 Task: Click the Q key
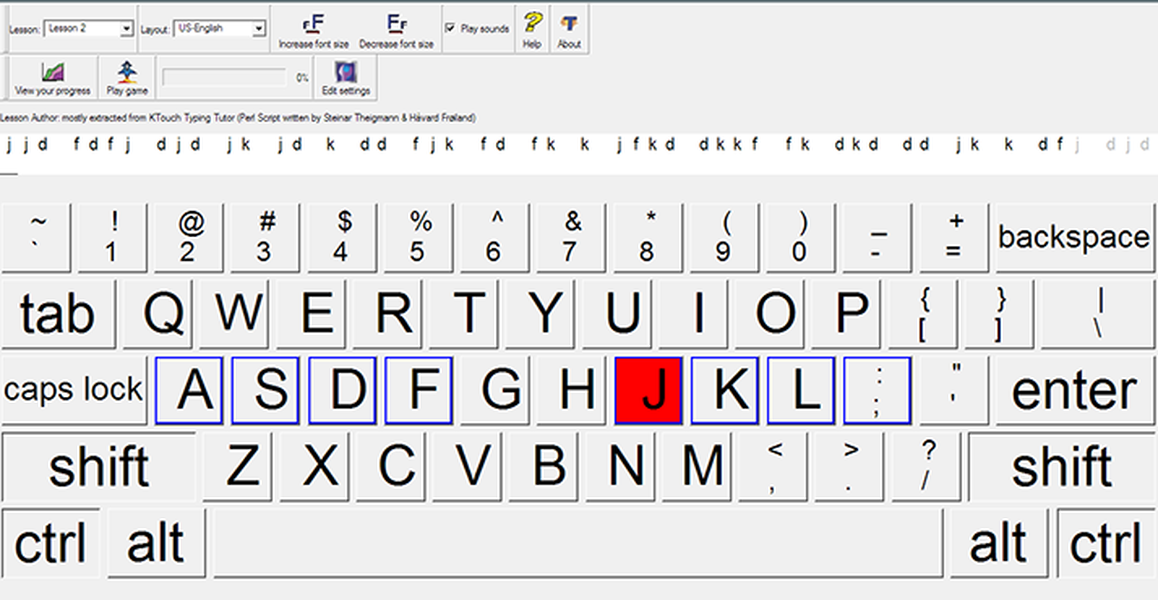tap(157, 314)
